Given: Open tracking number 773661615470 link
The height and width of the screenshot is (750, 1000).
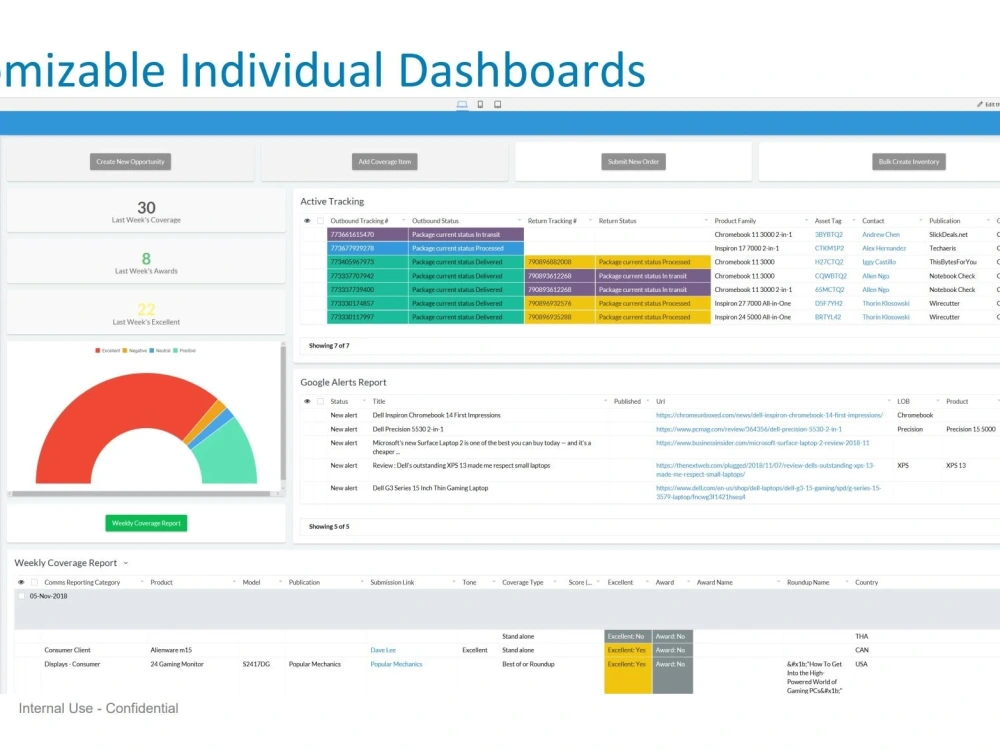Looking at the screenshot, I should pos(352,235).
